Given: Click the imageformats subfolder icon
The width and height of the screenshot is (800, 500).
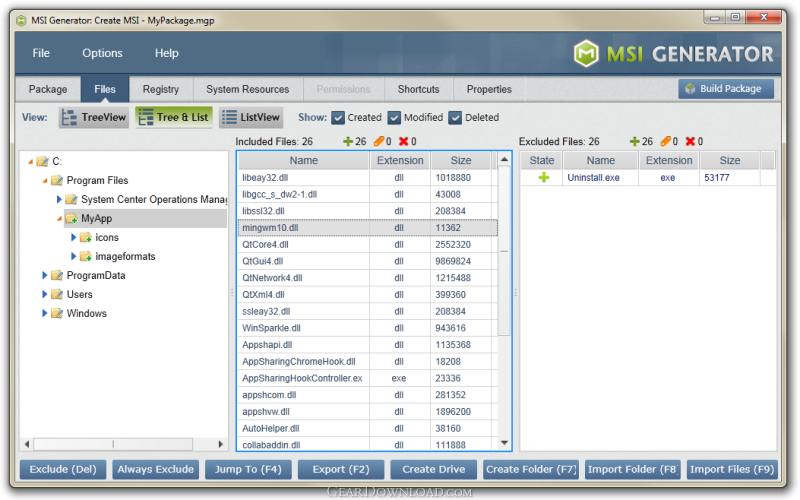Looking at the screenshot, I should coord(86,257).
